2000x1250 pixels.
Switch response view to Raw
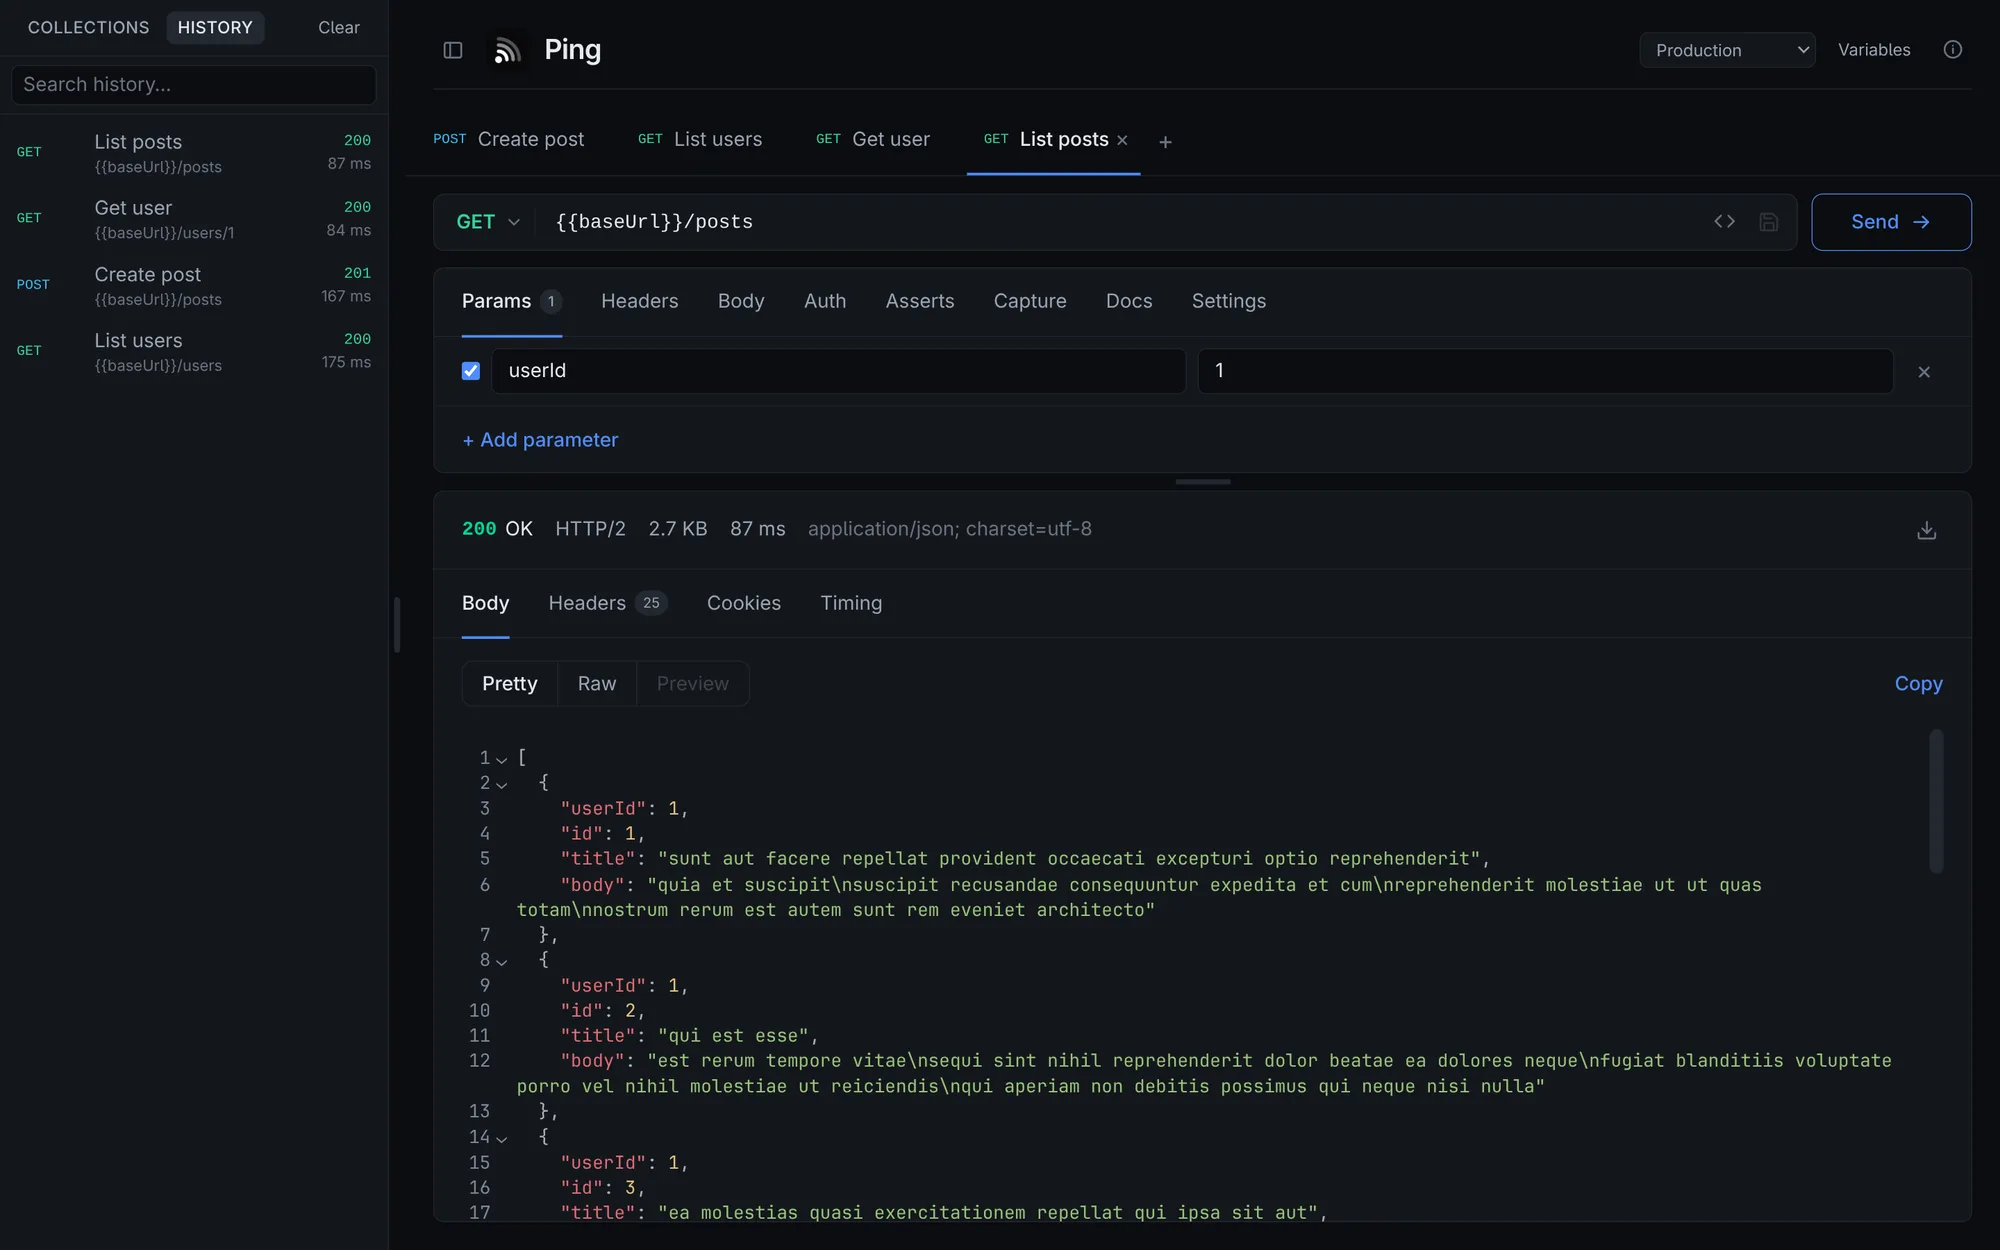point(597,684)
